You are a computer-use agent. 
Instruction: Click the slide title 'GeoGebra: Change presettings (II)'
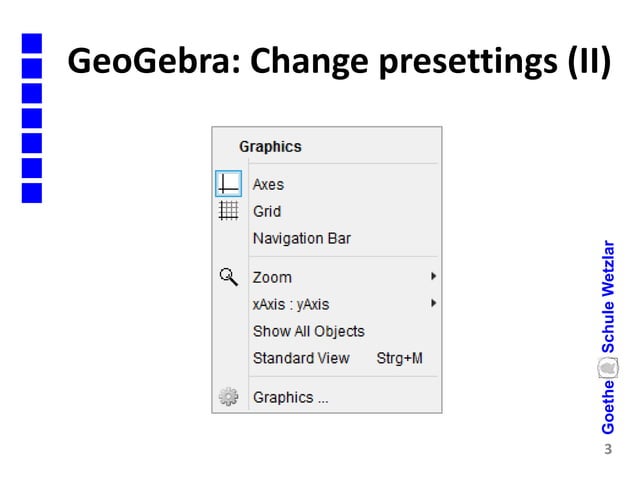point(338,63)
